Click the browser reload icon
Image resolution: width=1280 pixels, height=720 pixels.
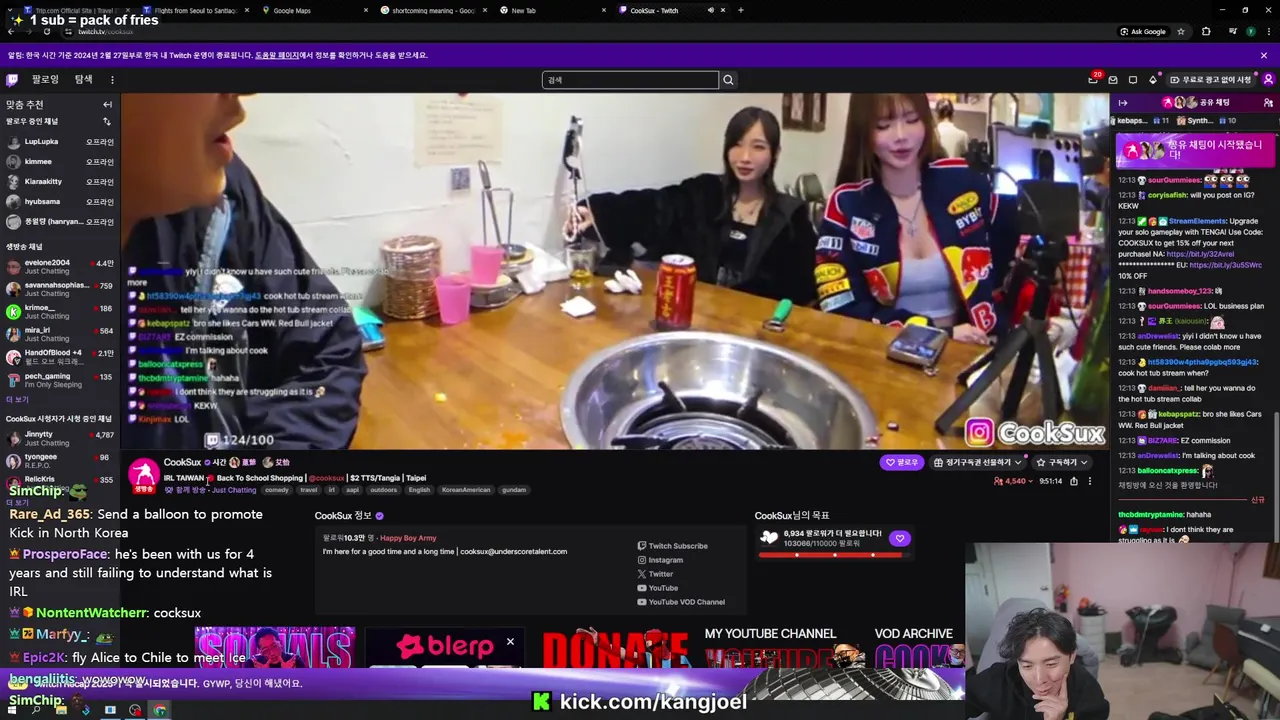46,31
